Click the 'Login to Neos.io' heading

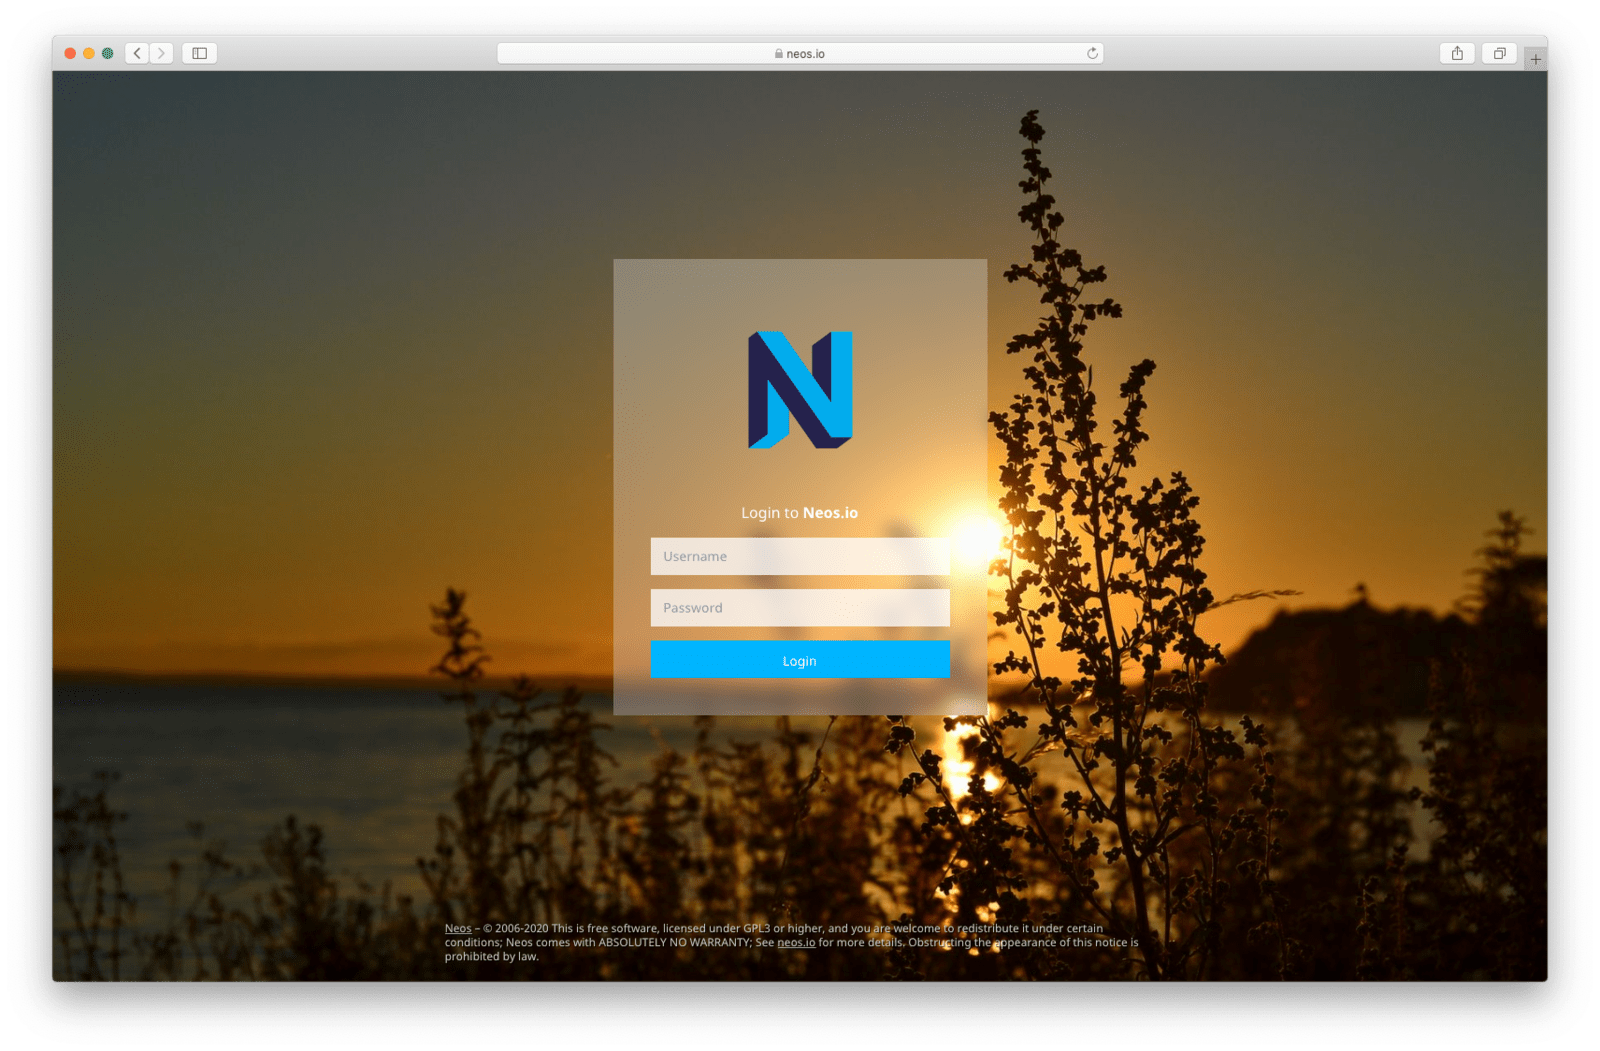coord(800,513)
